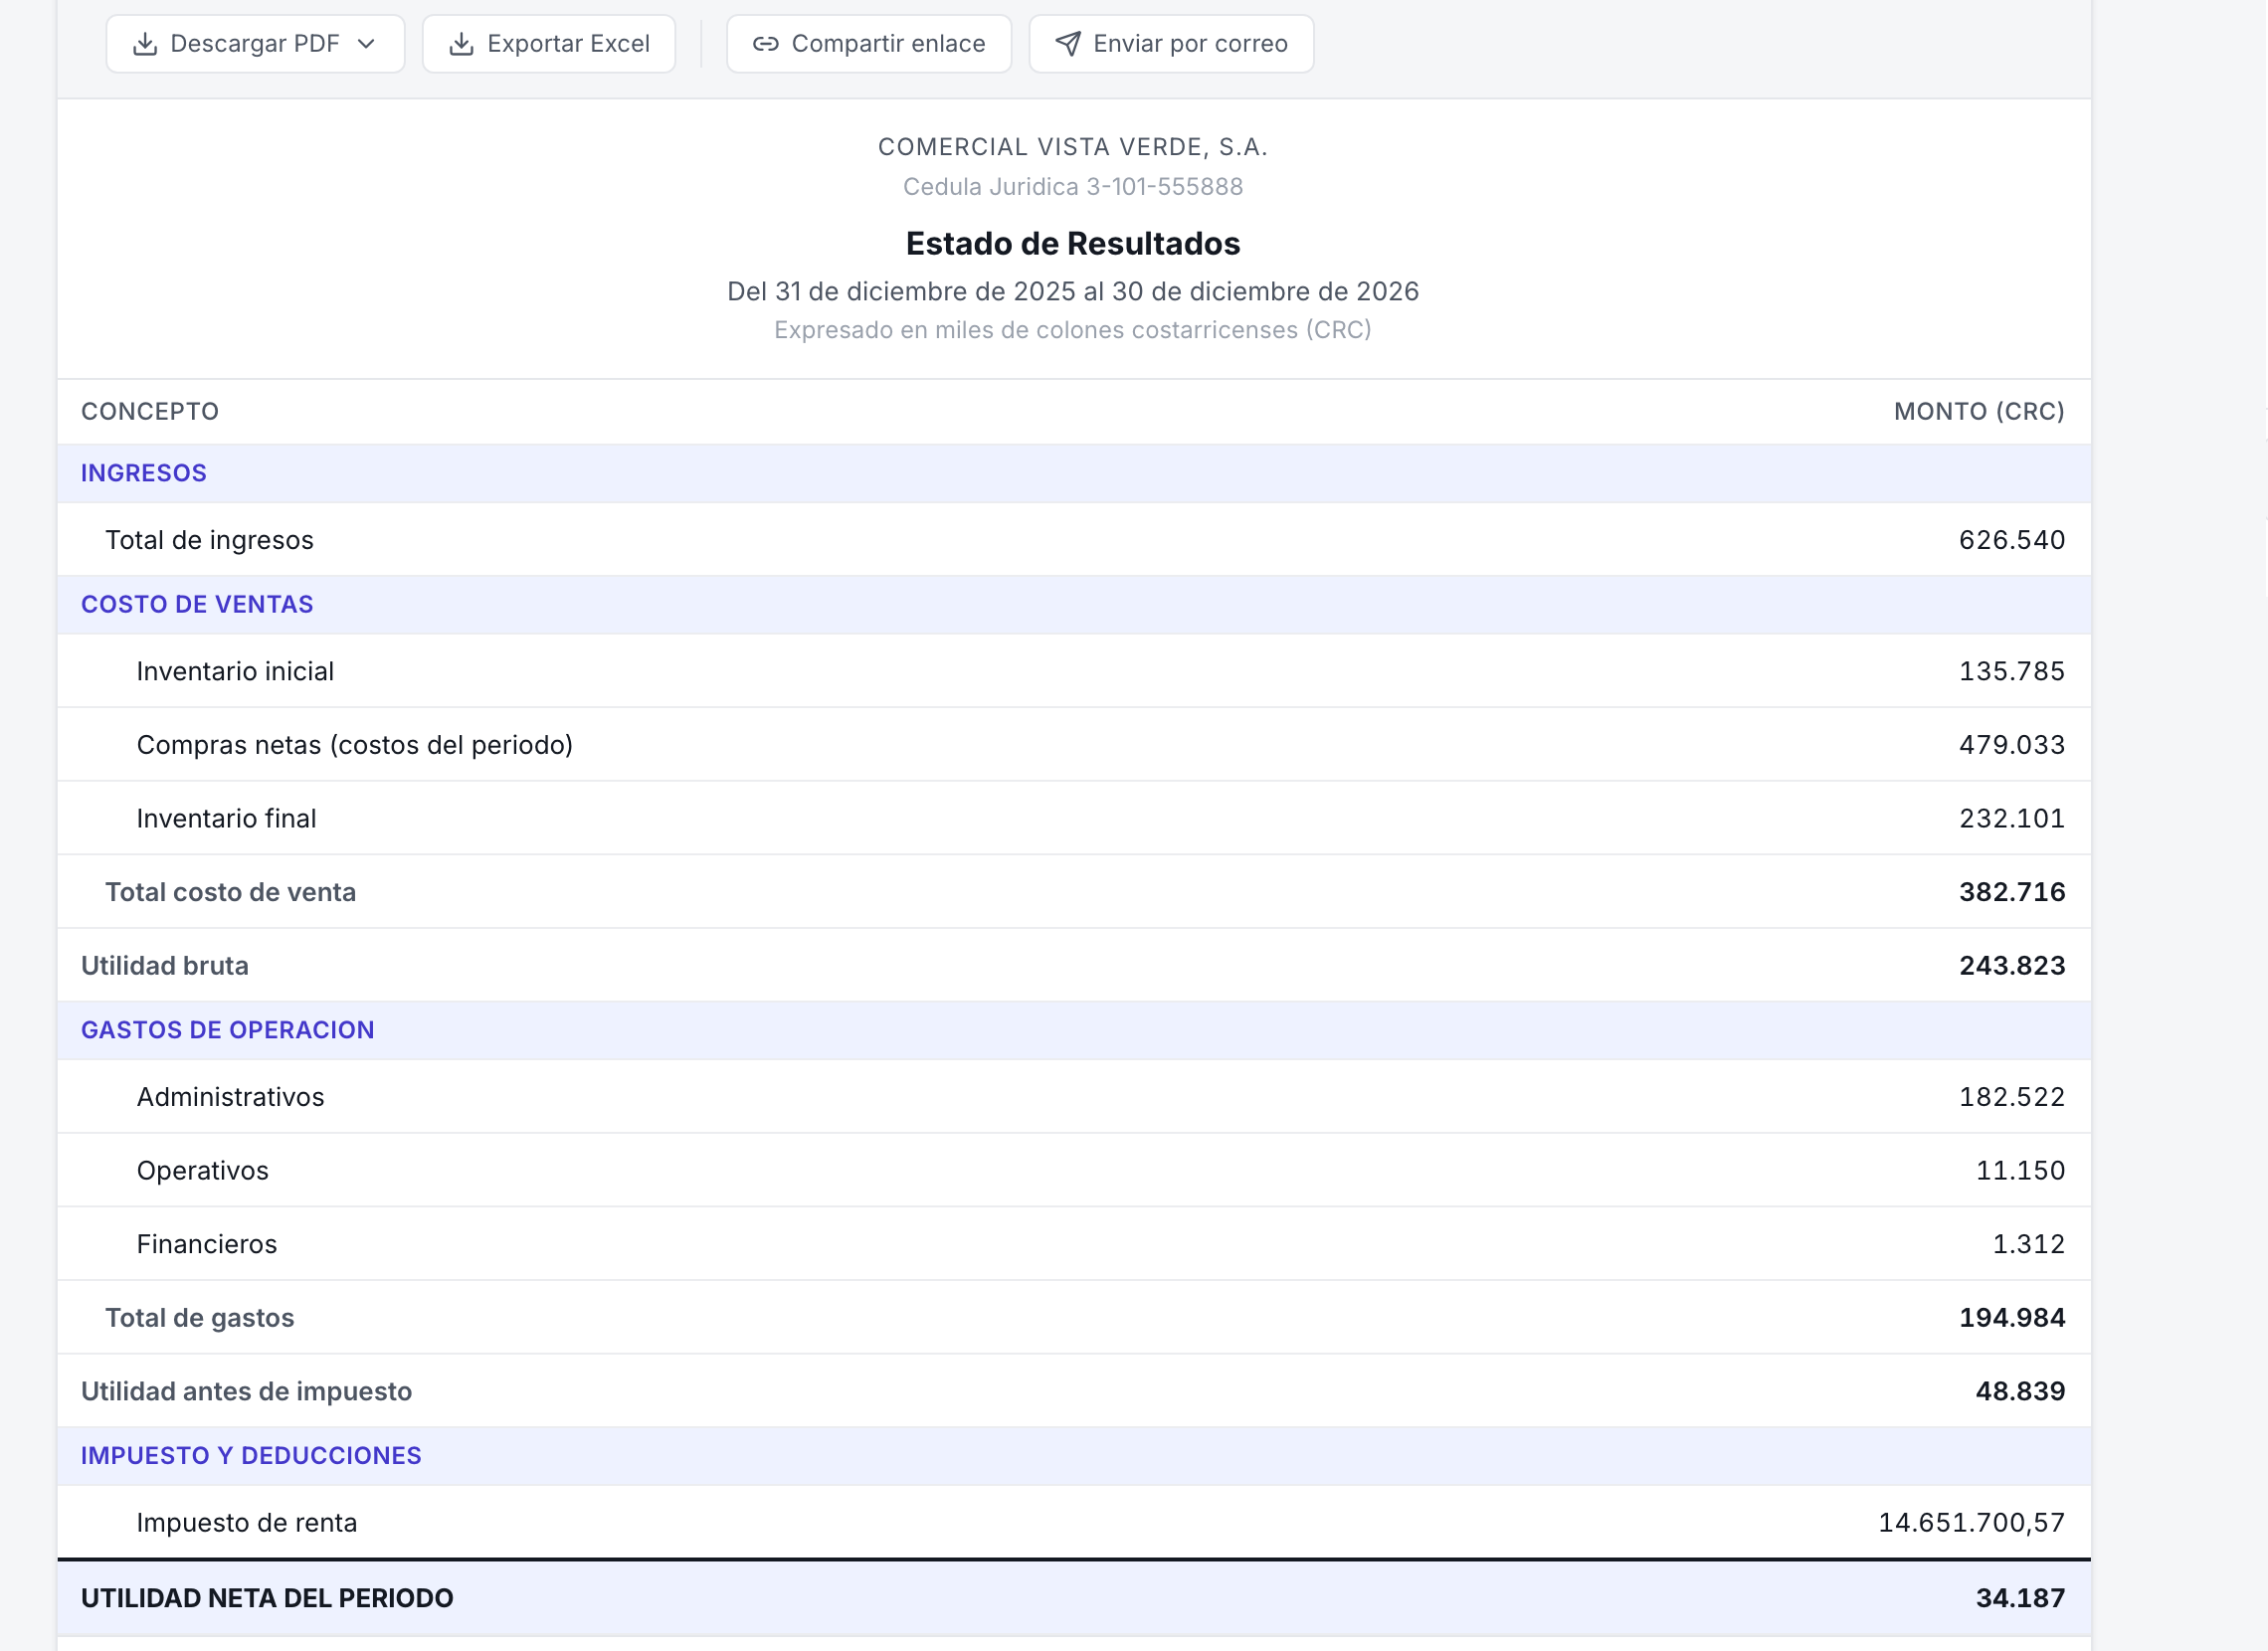Select the 135.785 value
Viewport: 2268px width, 1651px height.
2012,671
